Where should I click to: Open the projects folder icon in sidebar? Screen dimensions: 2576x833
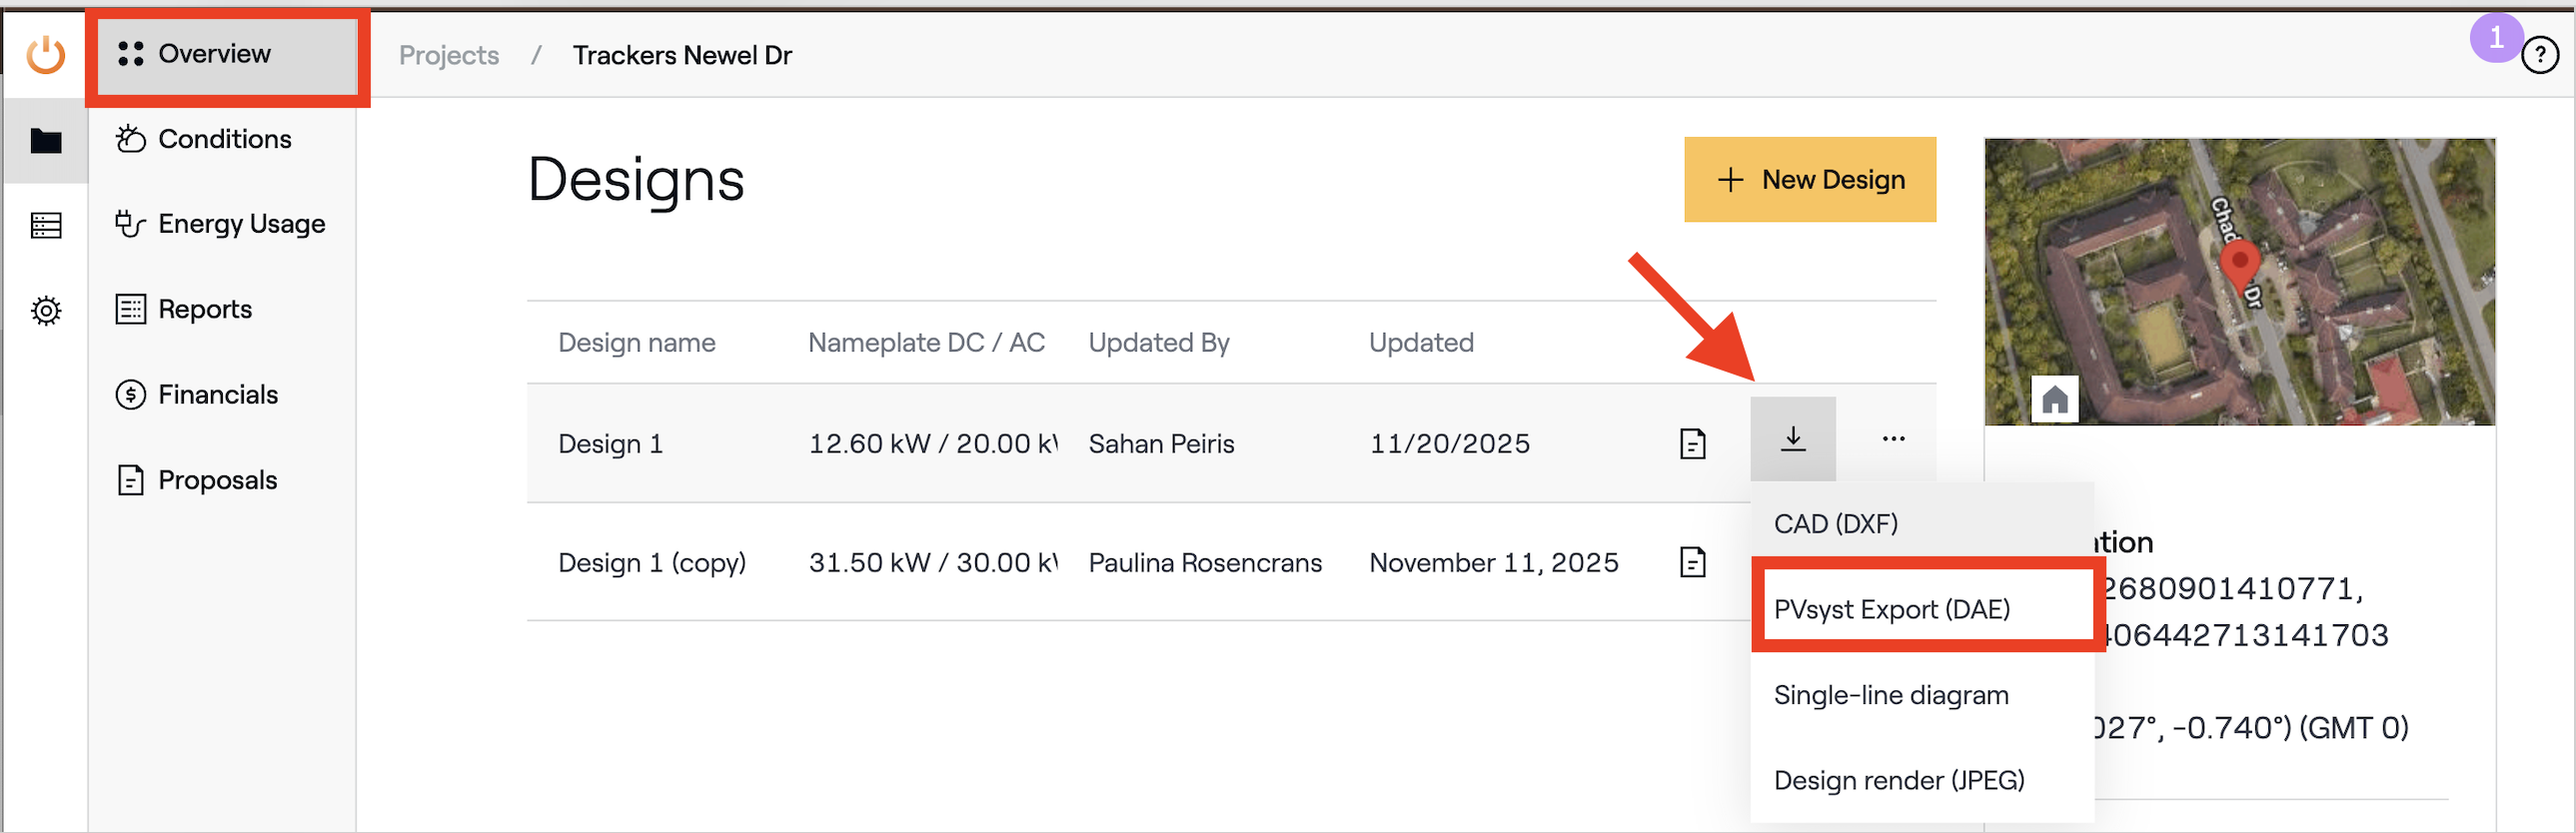point(46,141)
